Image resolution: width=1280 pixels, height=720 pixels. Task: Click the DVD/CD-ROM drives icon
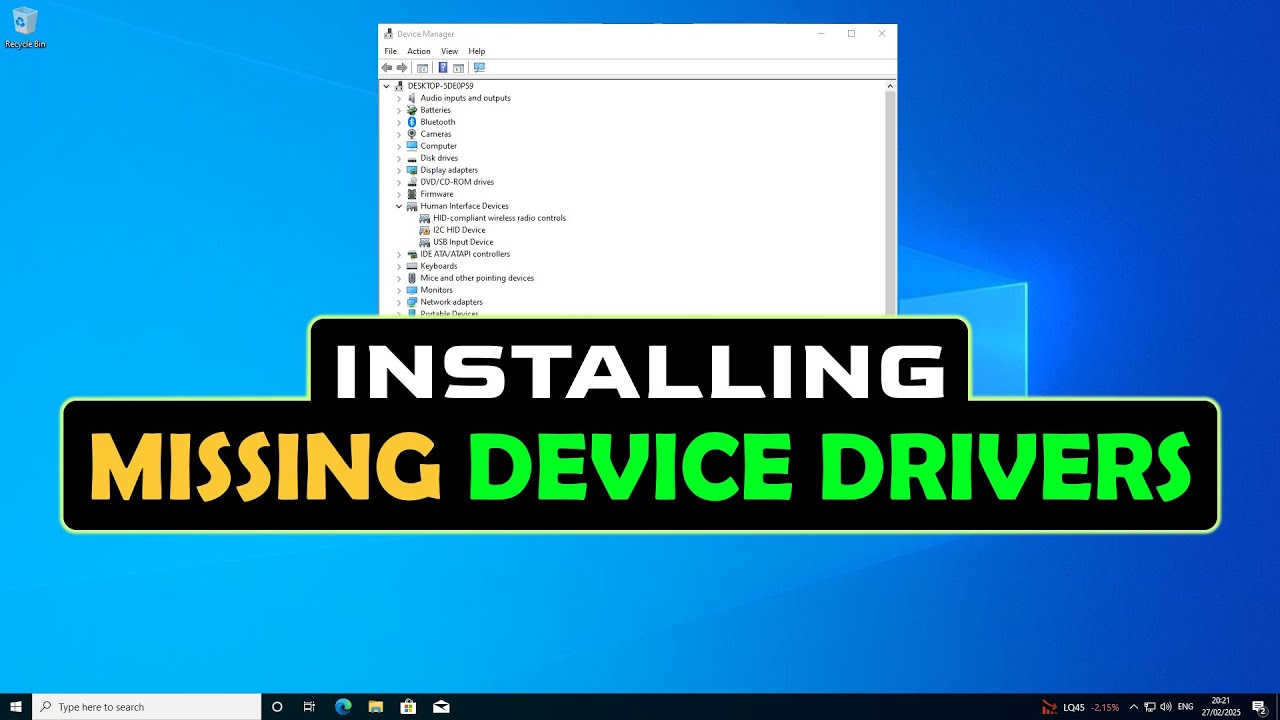[412, 182]
